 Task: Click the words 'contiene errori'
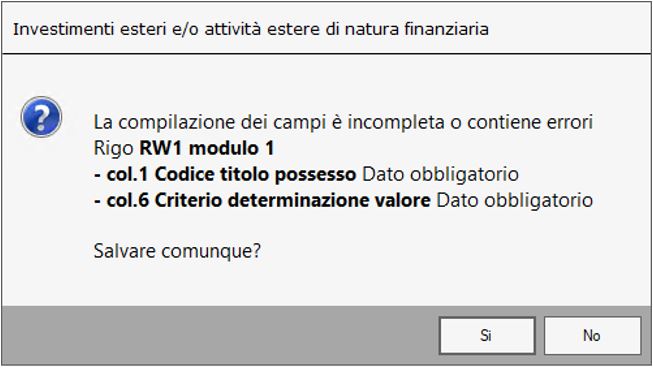click(x=530, y=122)
